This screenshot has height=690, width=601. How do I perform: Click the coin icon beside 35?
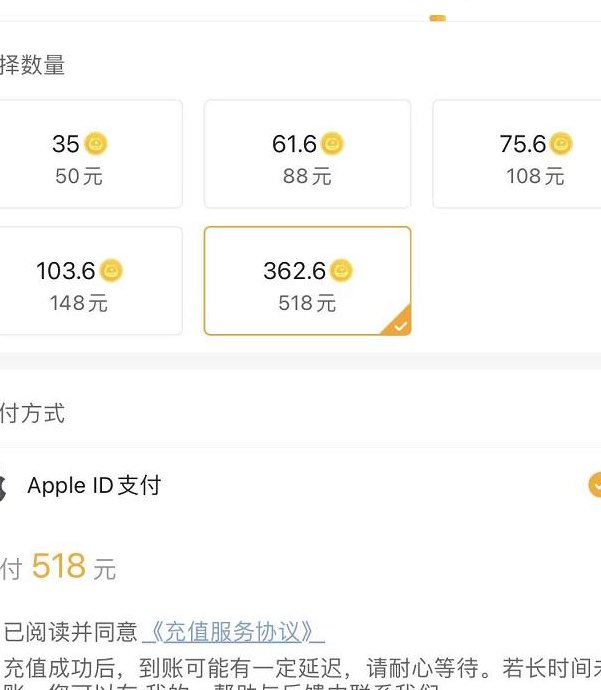(x=95, y=143)
